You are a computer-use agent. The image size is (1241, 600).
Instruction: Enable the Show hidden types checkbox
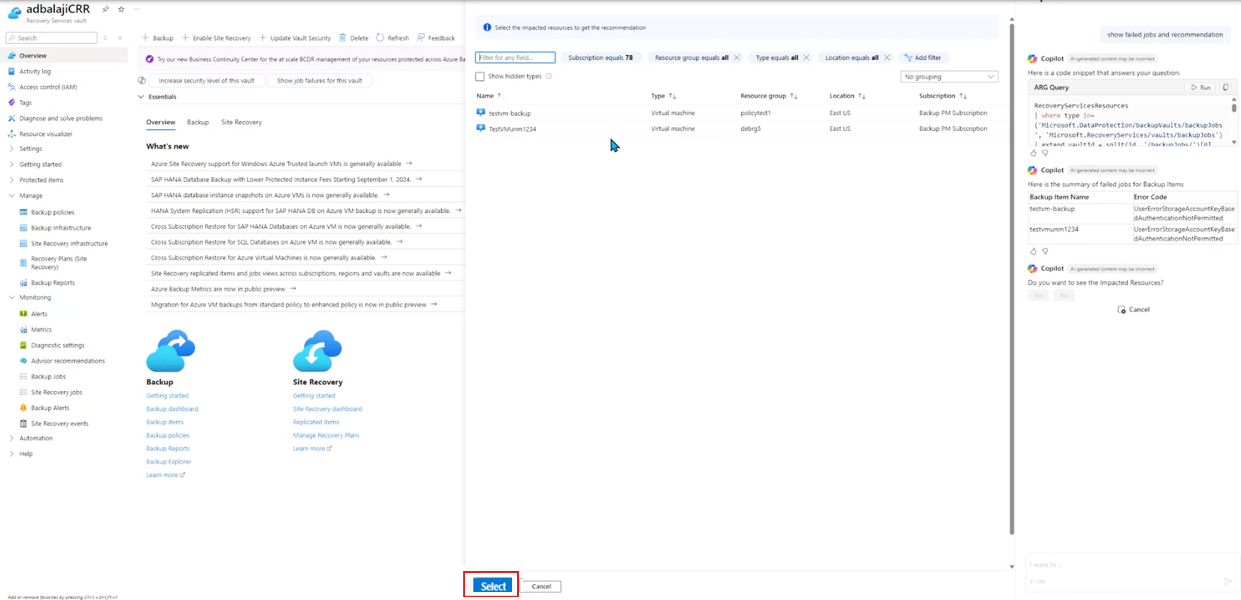point(480,76)
